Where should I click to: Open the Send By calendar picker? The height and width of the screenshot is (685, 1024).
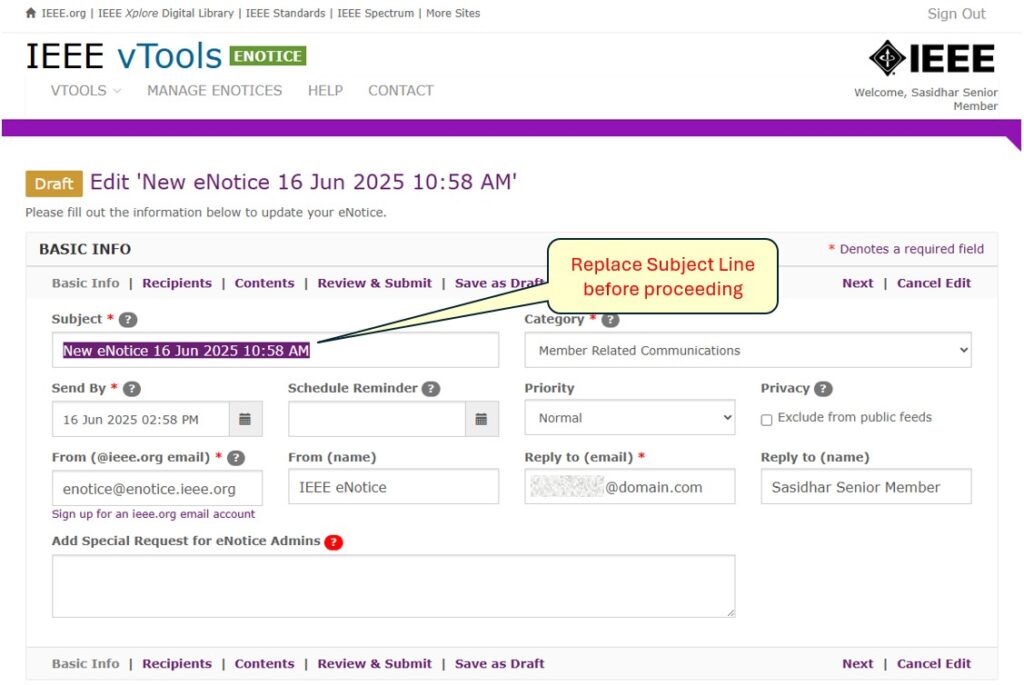tap(246, 419)
